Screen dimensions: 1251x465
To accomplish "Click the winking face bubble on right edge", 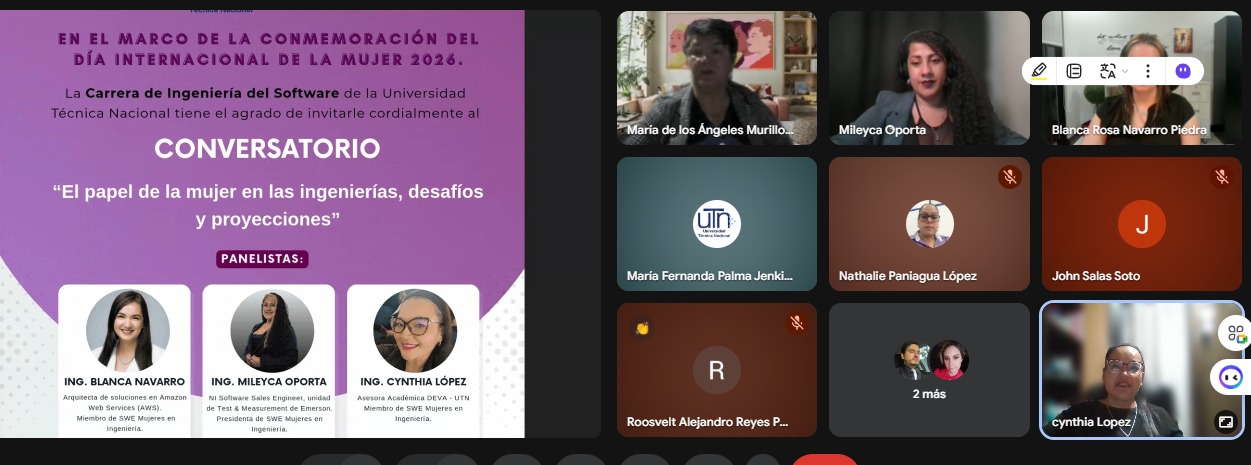I will 1231,377.
